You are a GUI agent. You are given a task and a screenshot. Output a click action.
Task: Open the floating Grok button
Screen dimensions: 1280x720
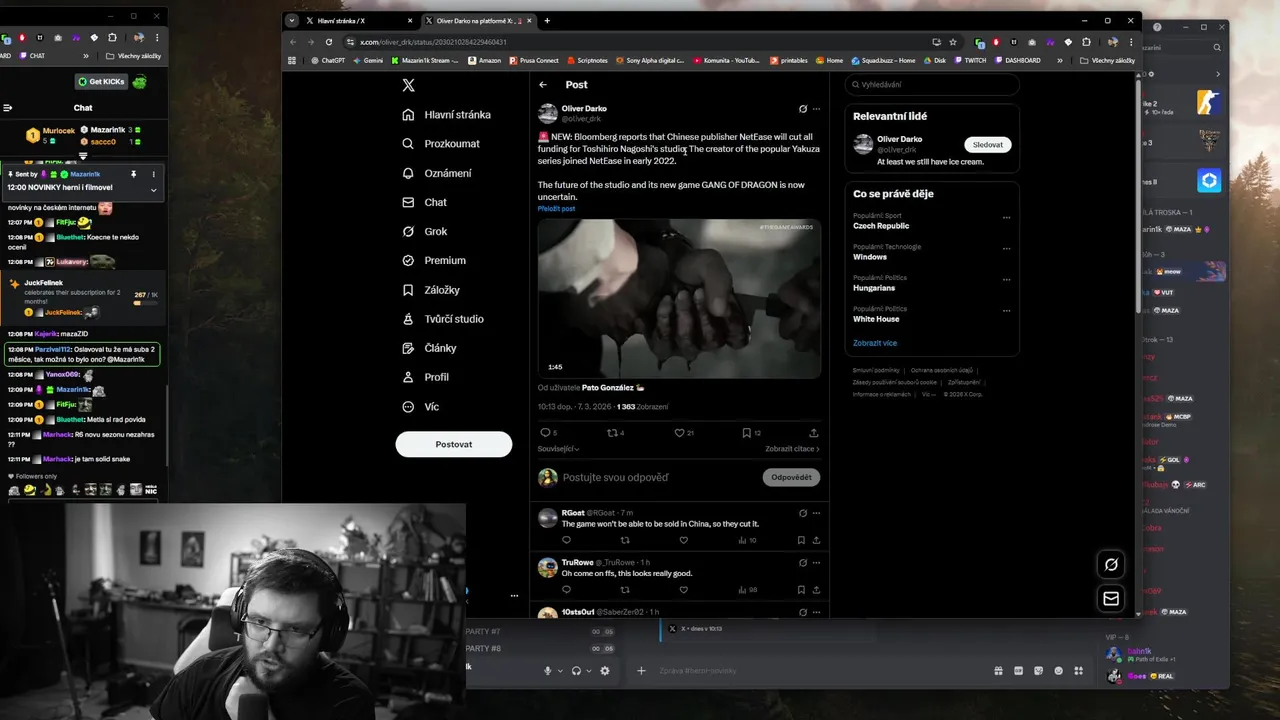1111,564
